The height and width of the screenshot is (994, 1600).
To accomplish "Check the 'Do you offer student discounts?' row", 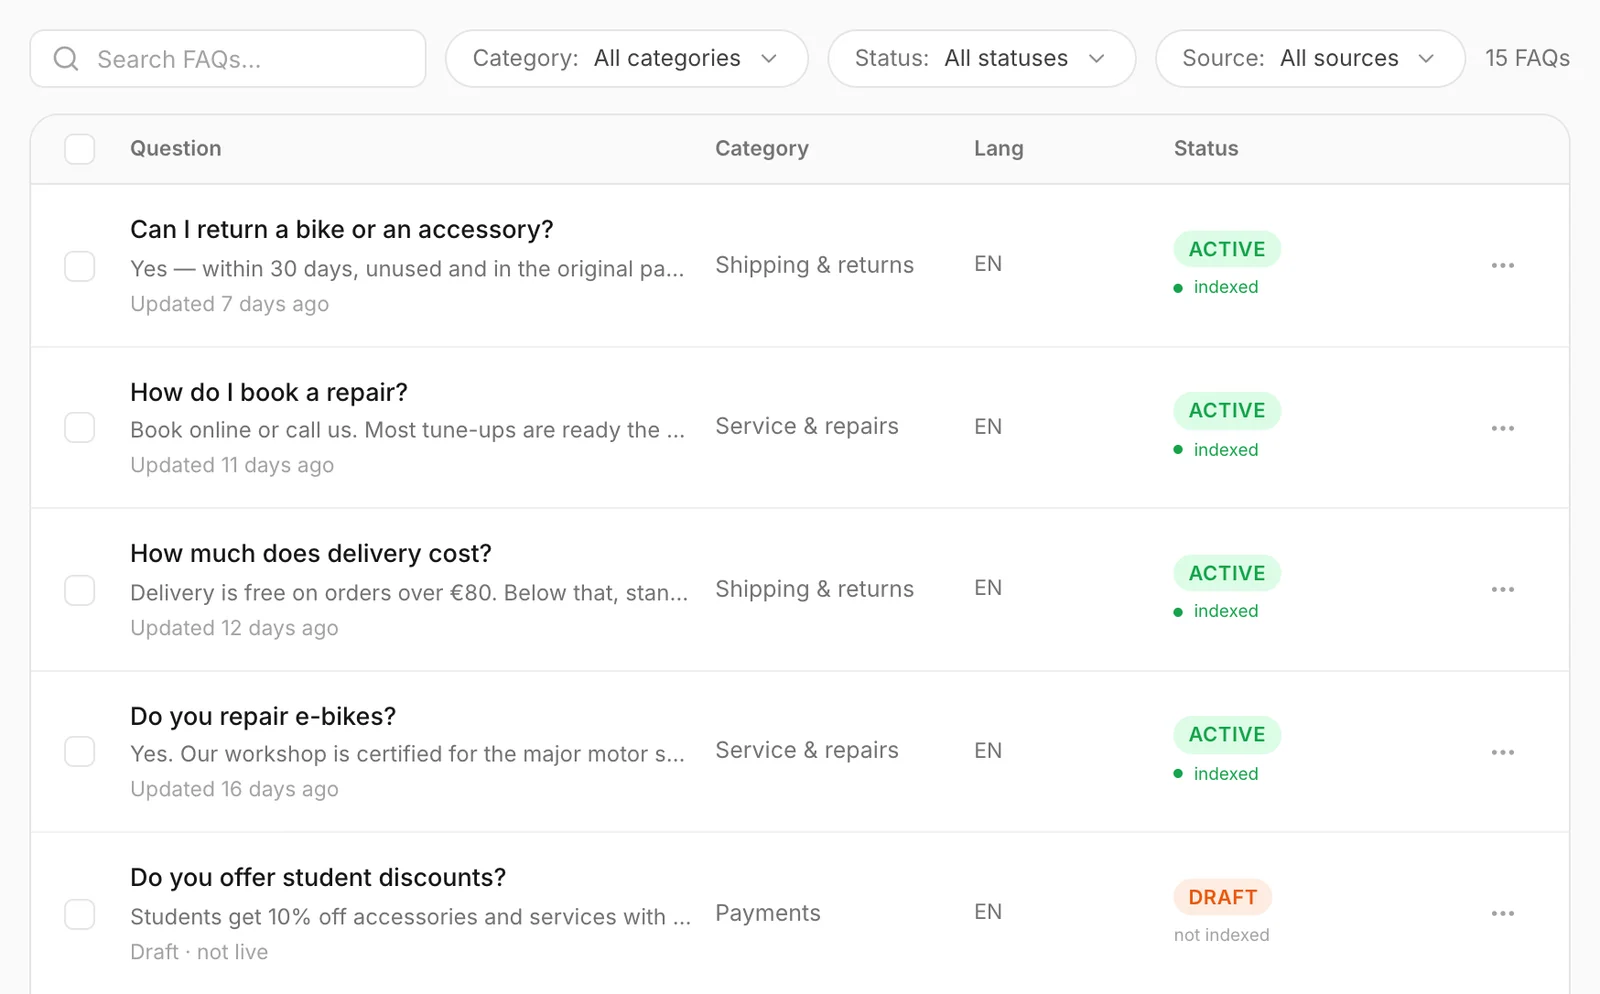I will [x=80, y=914].
